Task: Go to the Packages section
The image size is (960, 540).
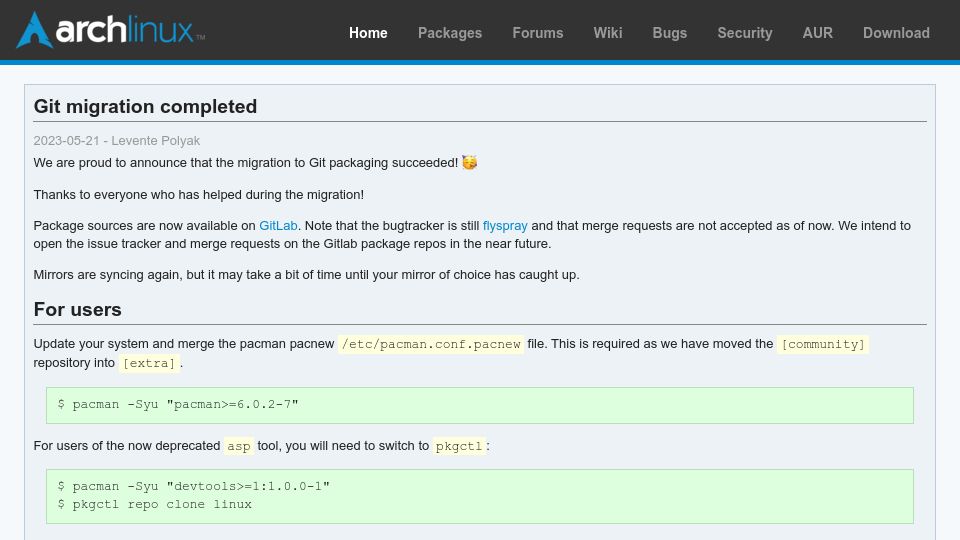Action: click(450, 33)
